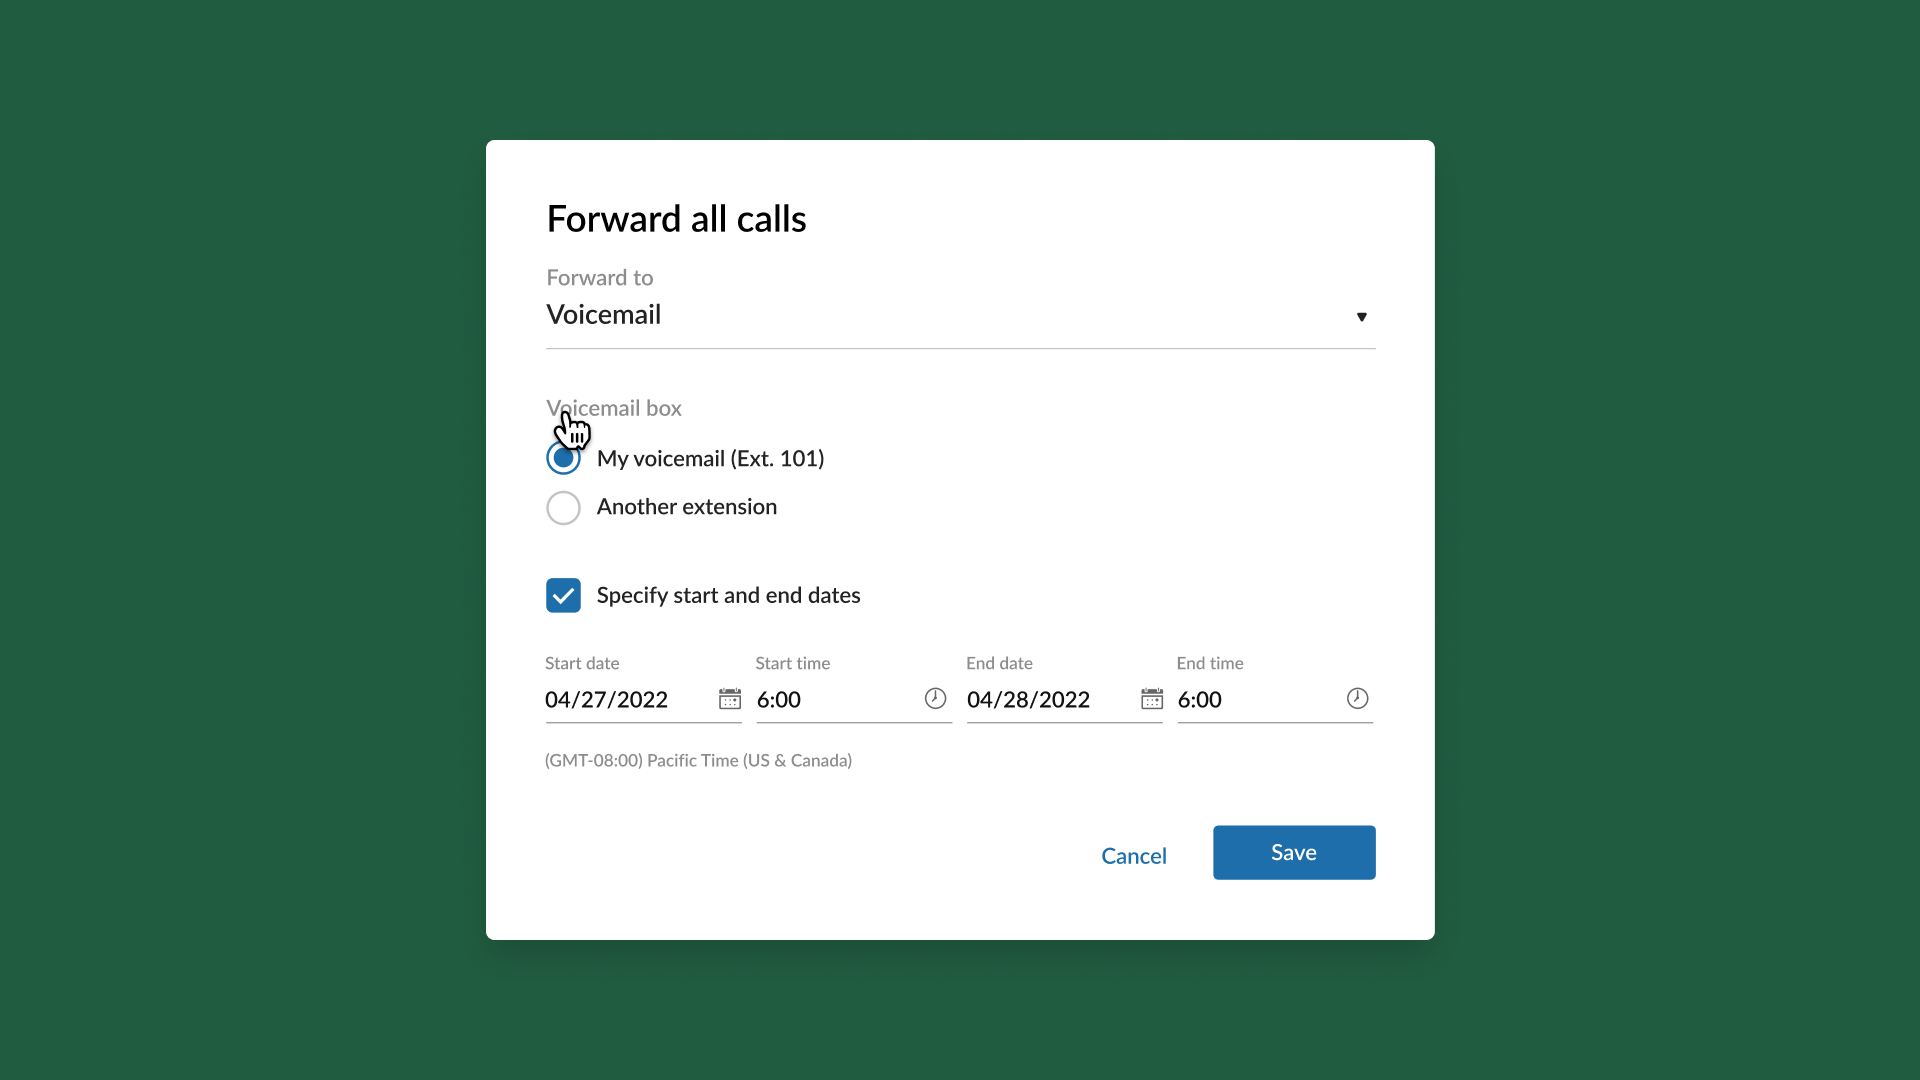The image size is (1920, 1080).
Task: Click the "Specify start and end dates" label
Action: 728,596
